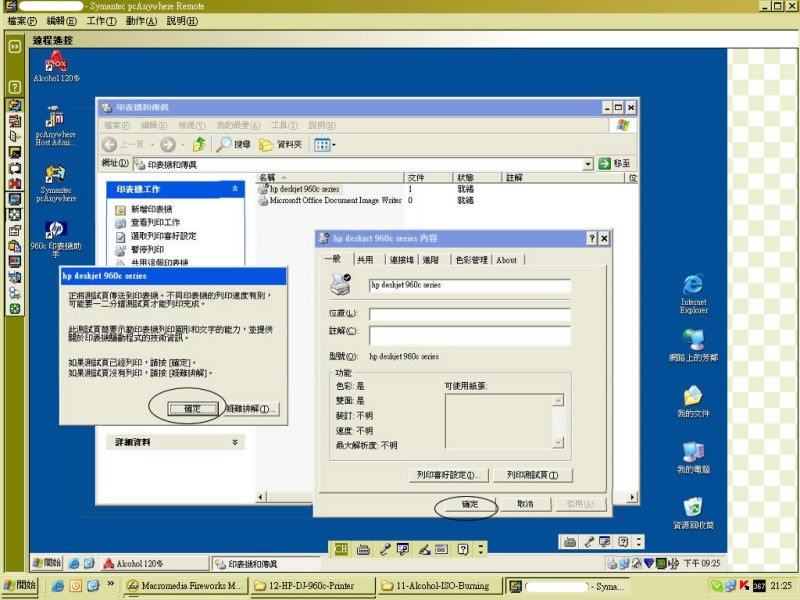Viewport: 800px width, 600px height.
Task: Click the 暫停列印 pause printing link
Action: click(147, 249)
